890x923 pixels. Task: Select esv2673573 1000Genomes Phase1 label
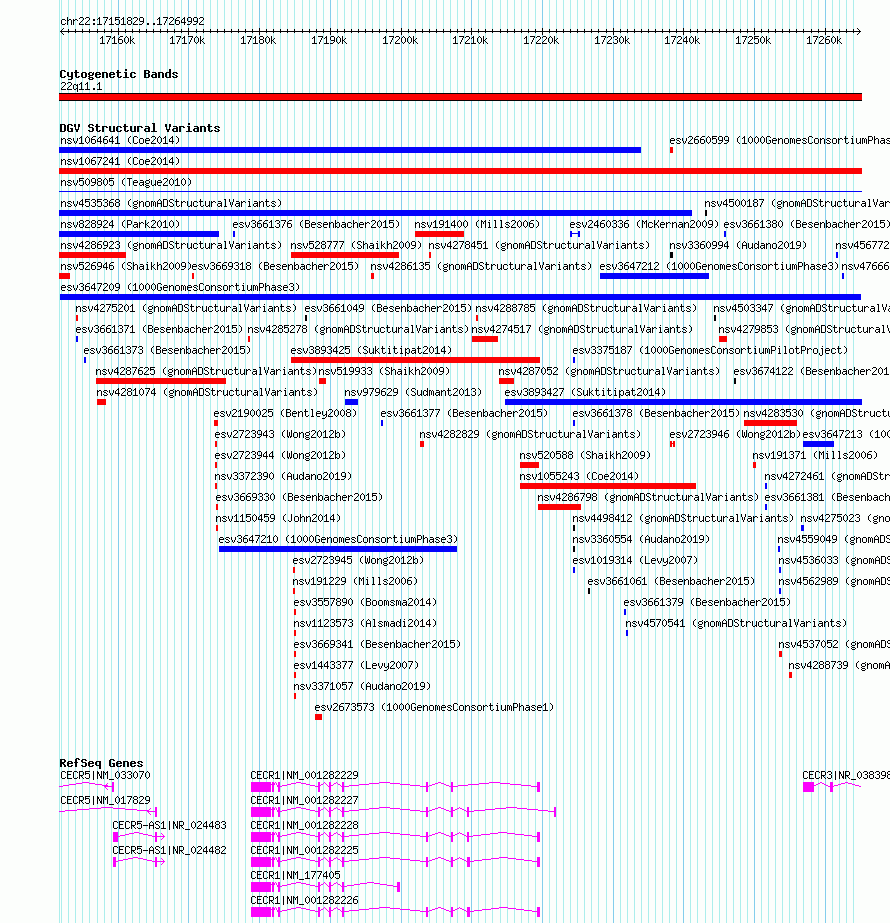pyautogui.click(x=434, y=708)
